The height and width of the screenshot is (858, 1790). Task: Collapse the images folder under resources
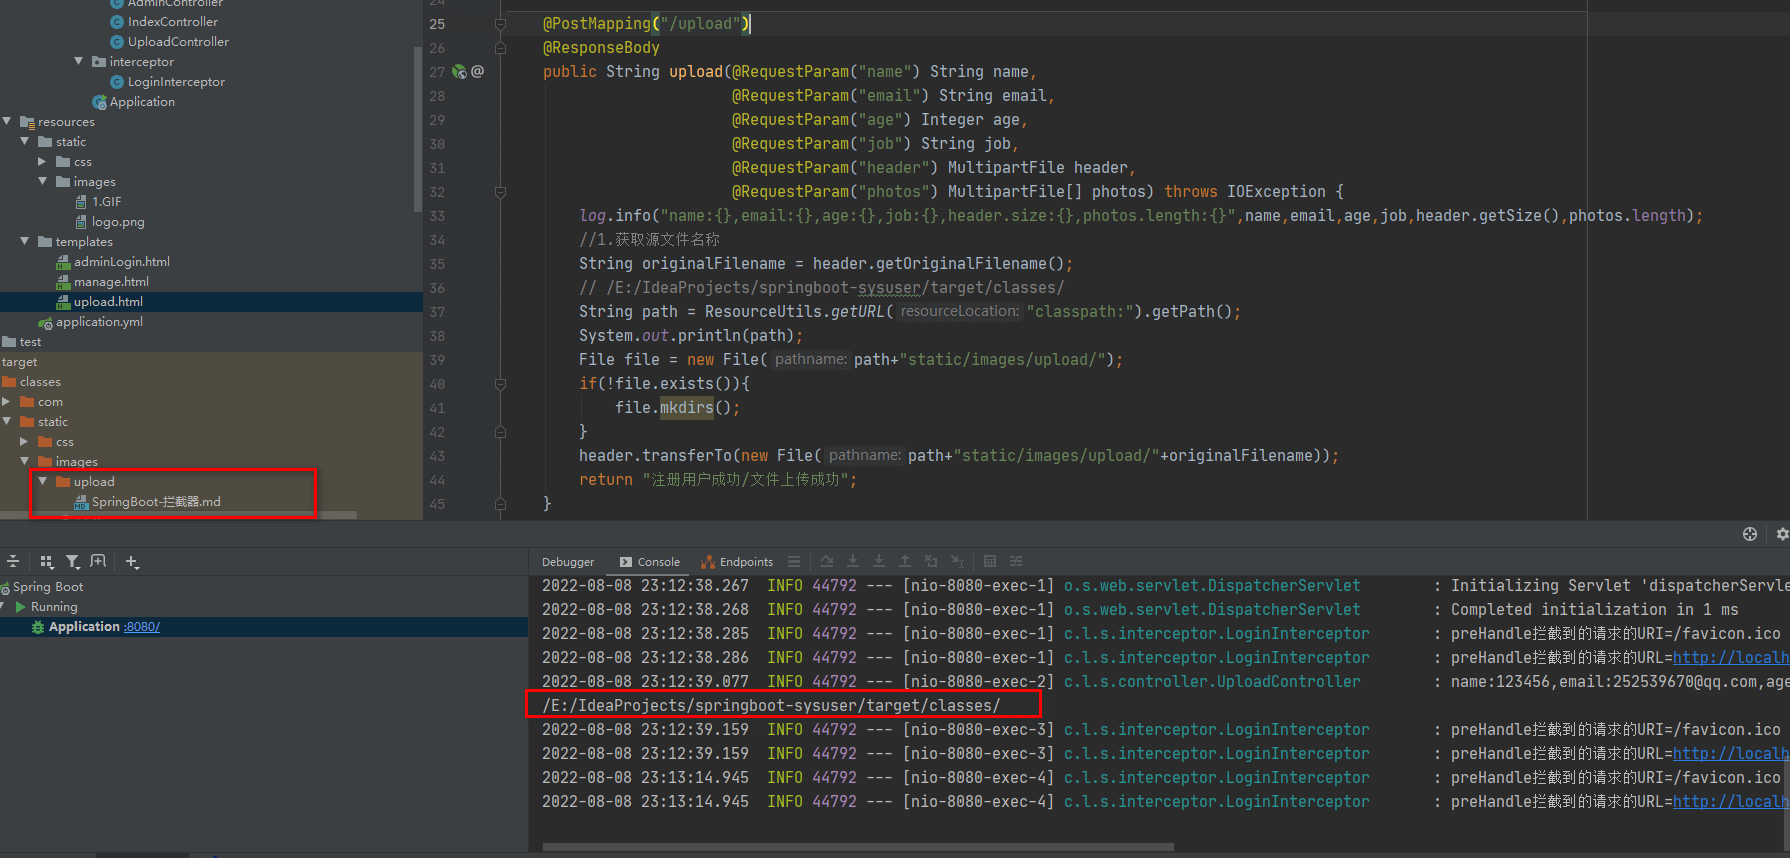tap(43, 181)
